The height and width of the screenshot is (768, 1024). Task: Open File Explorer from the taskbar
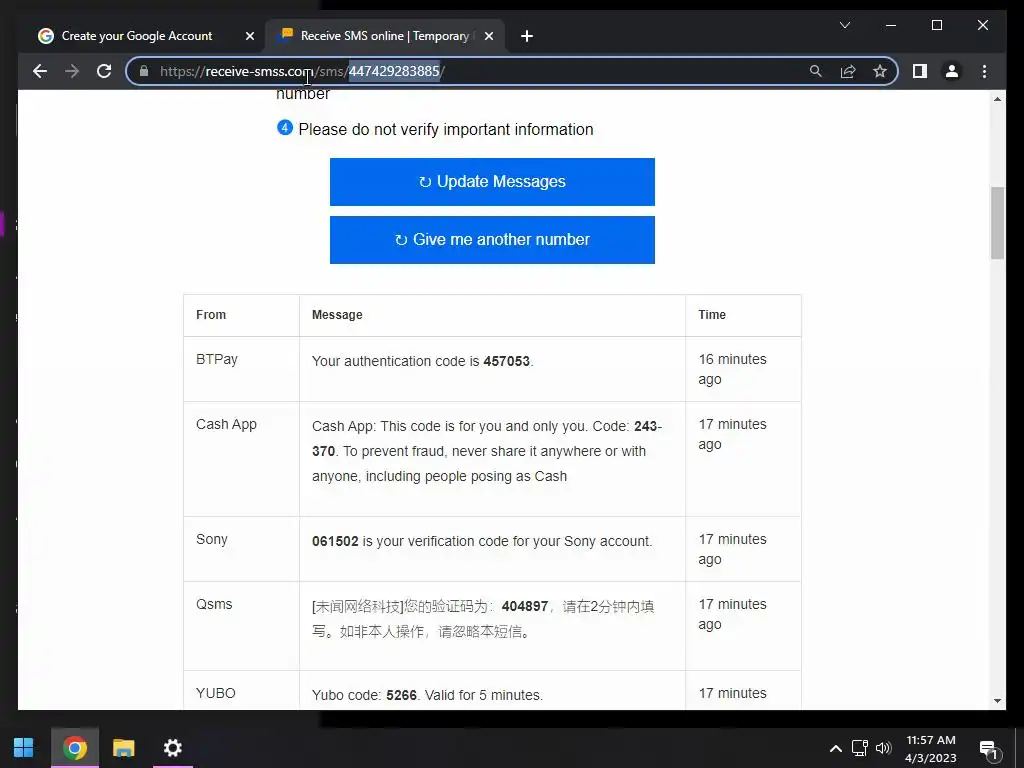tap(123, 747)
